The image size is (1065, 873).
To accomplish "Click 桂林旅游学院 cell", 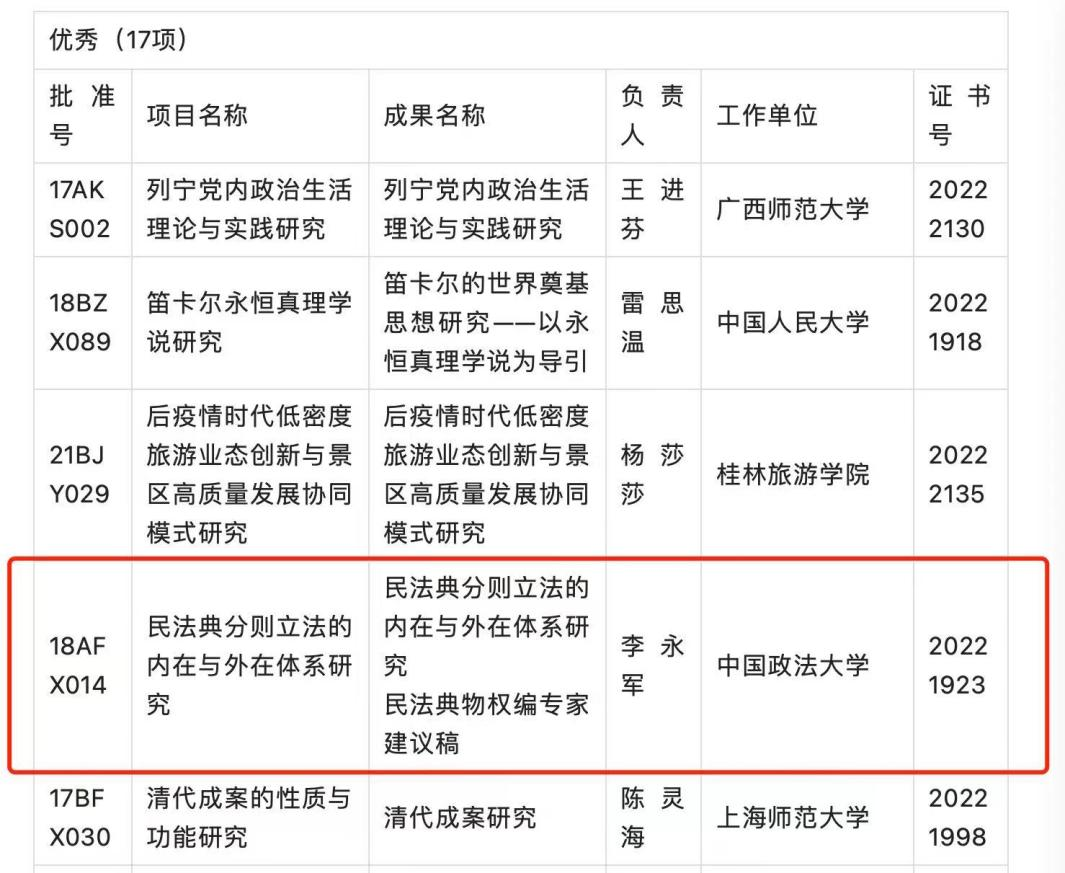I will 793,474.
